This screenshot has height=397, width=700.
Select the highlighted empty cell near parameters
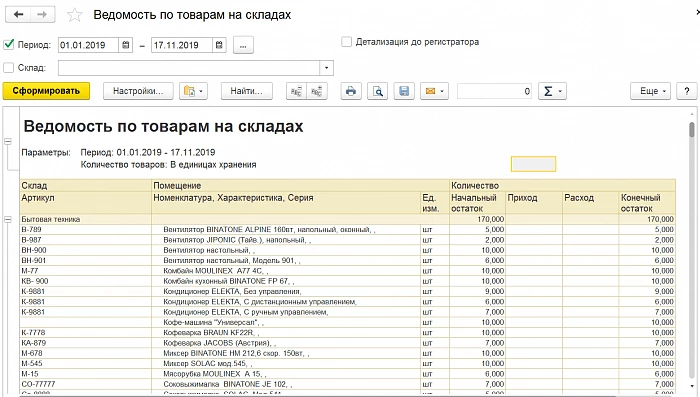coord(533,164)
